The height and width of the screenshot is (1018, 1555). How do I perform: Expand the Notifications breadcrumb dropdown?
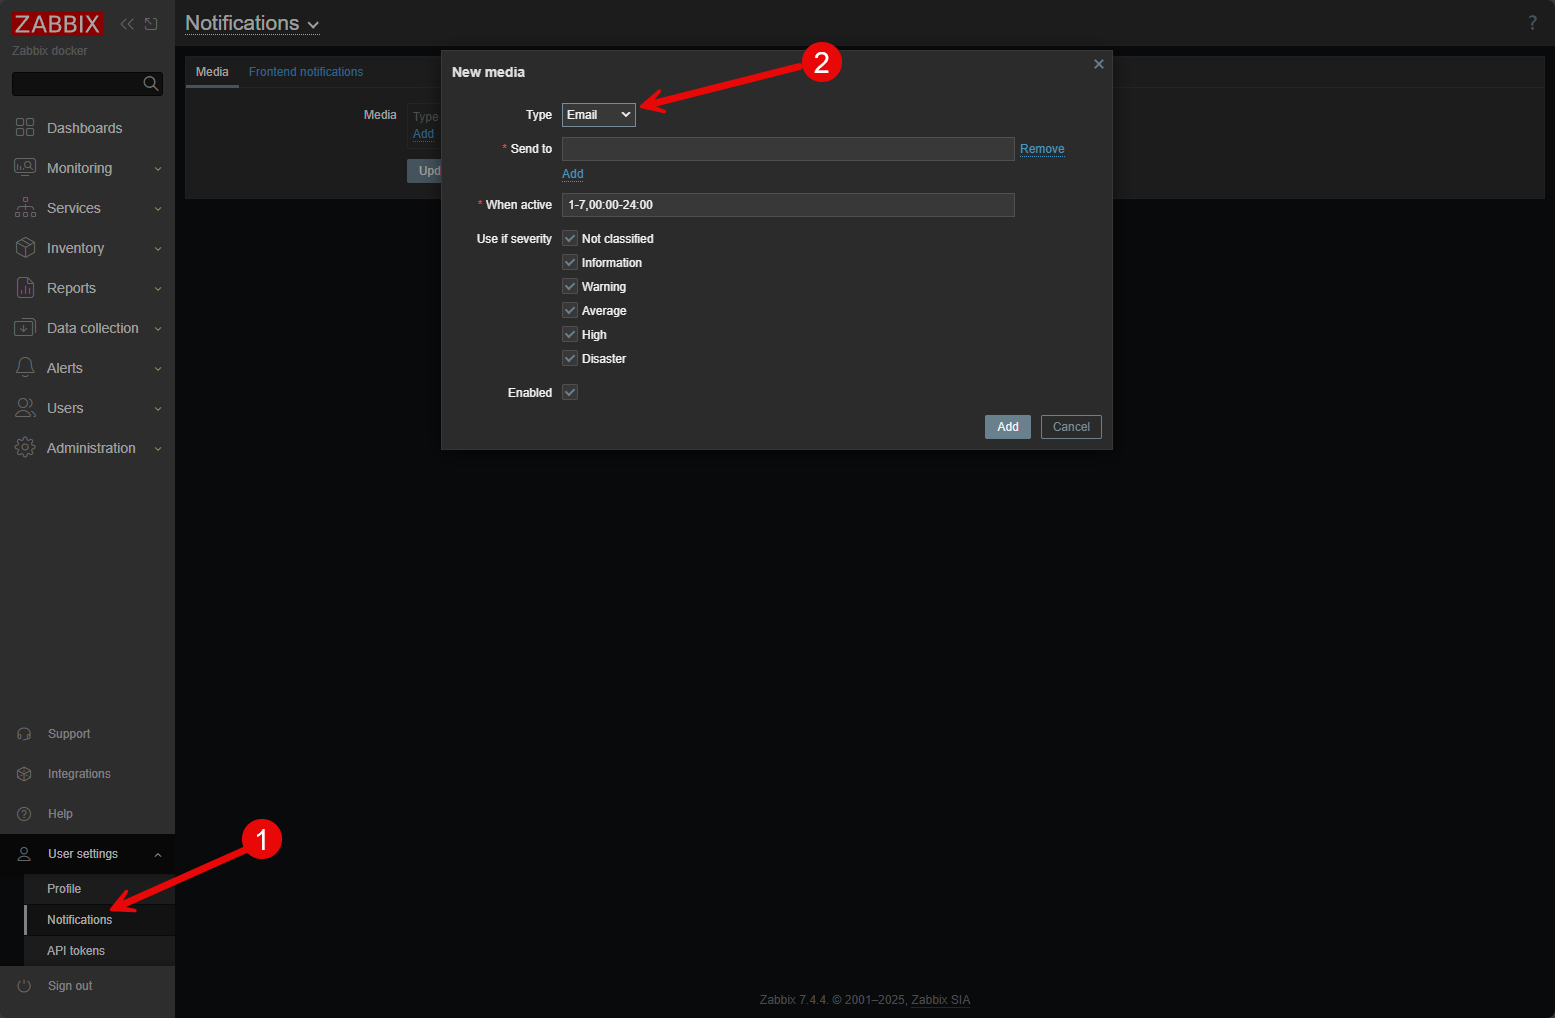pos(313,23)
